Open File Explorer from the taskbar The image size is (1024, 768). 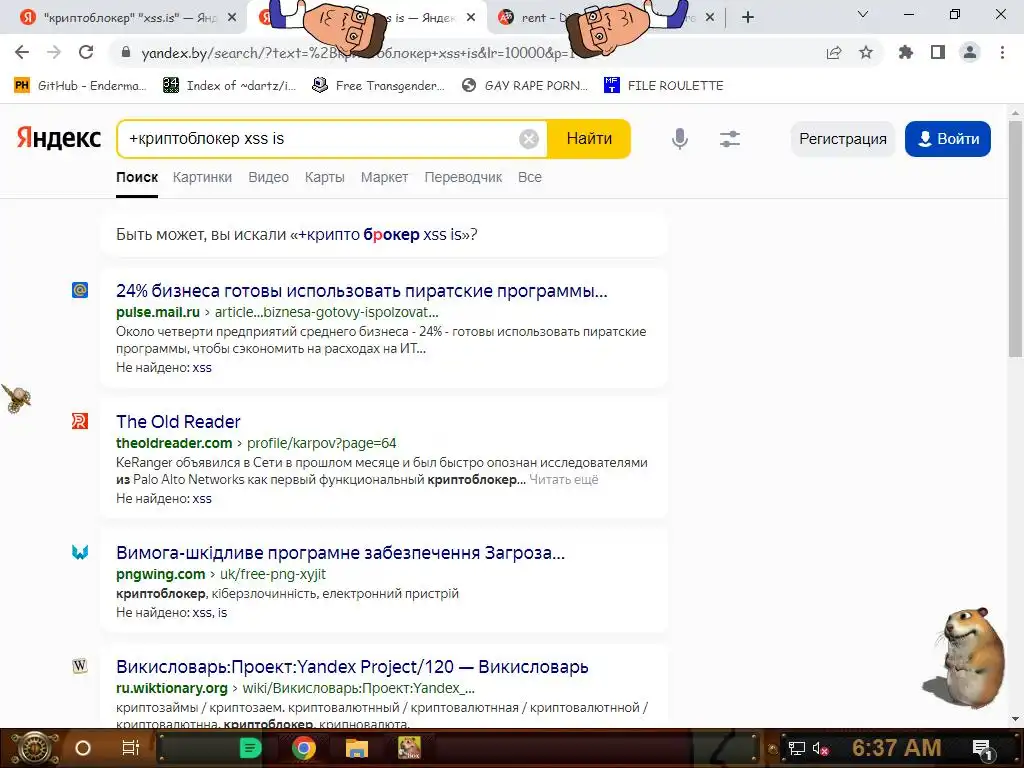357,748
